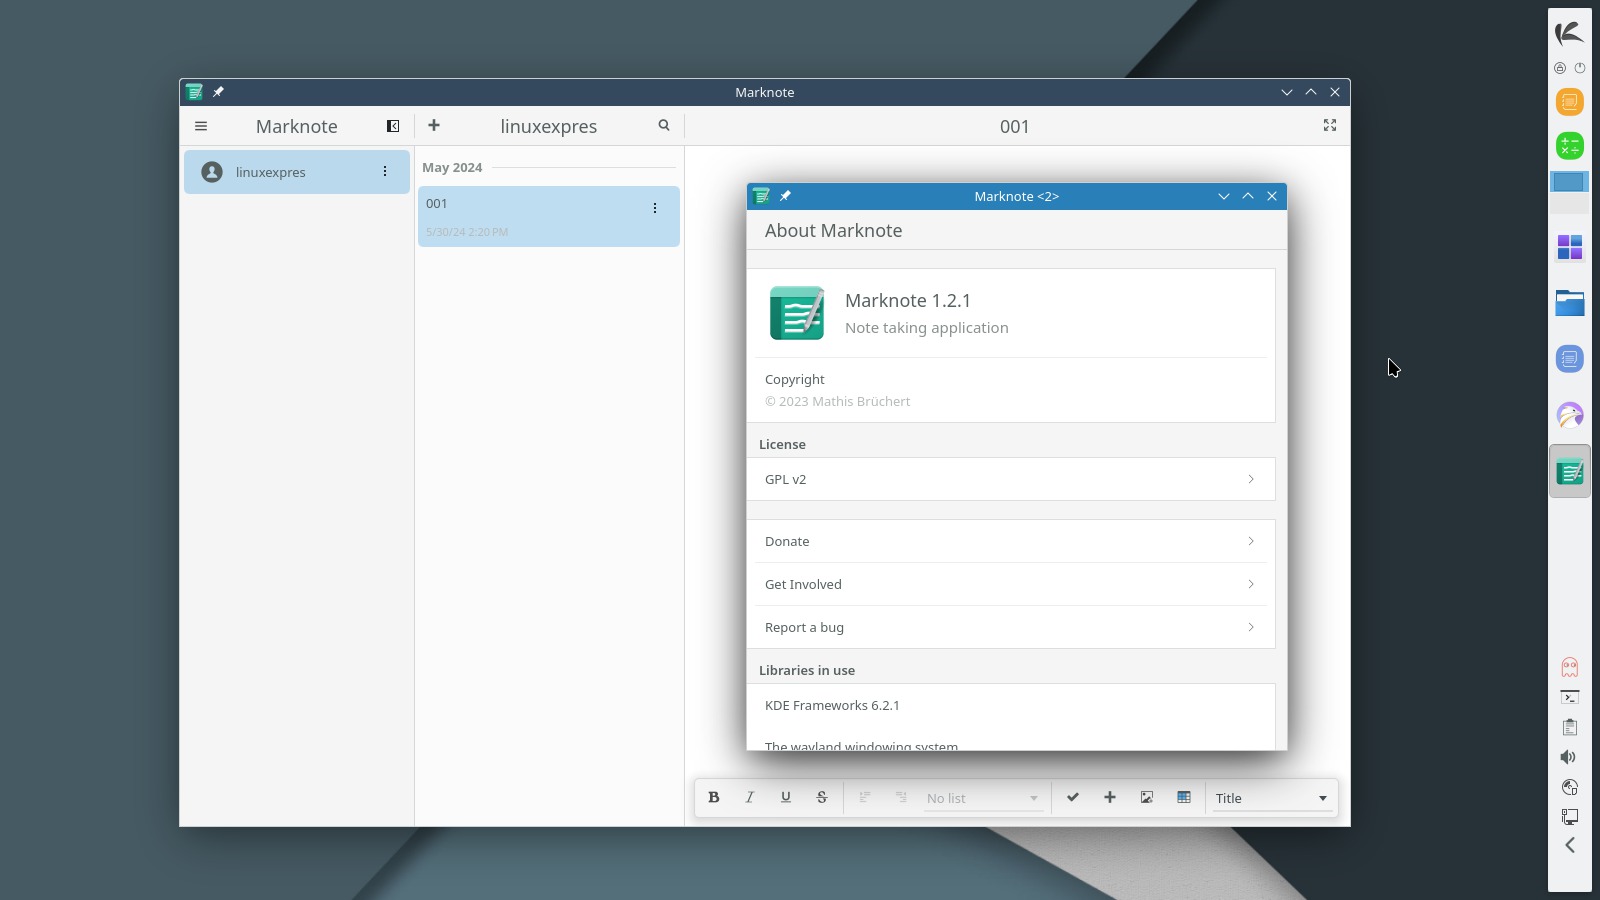
Task: Insert link with plus icon in editor toolbar
Action: pyautogui.click(x=1110, y=797)
